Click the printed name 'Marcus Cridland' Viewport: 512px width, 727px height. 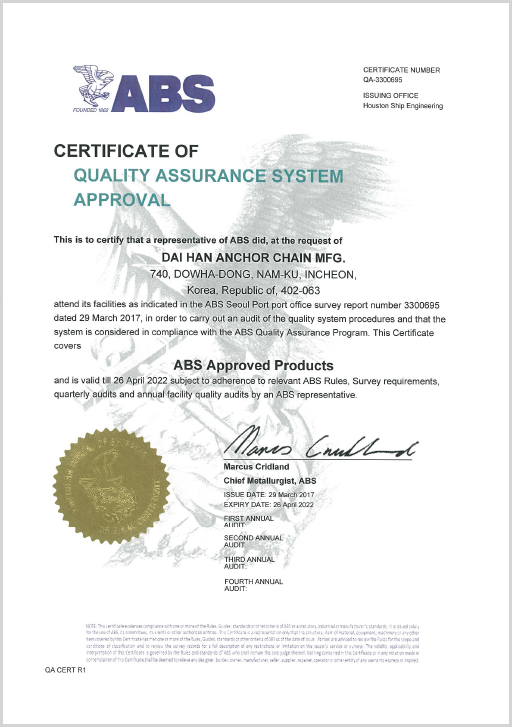[x=256, y=467]
